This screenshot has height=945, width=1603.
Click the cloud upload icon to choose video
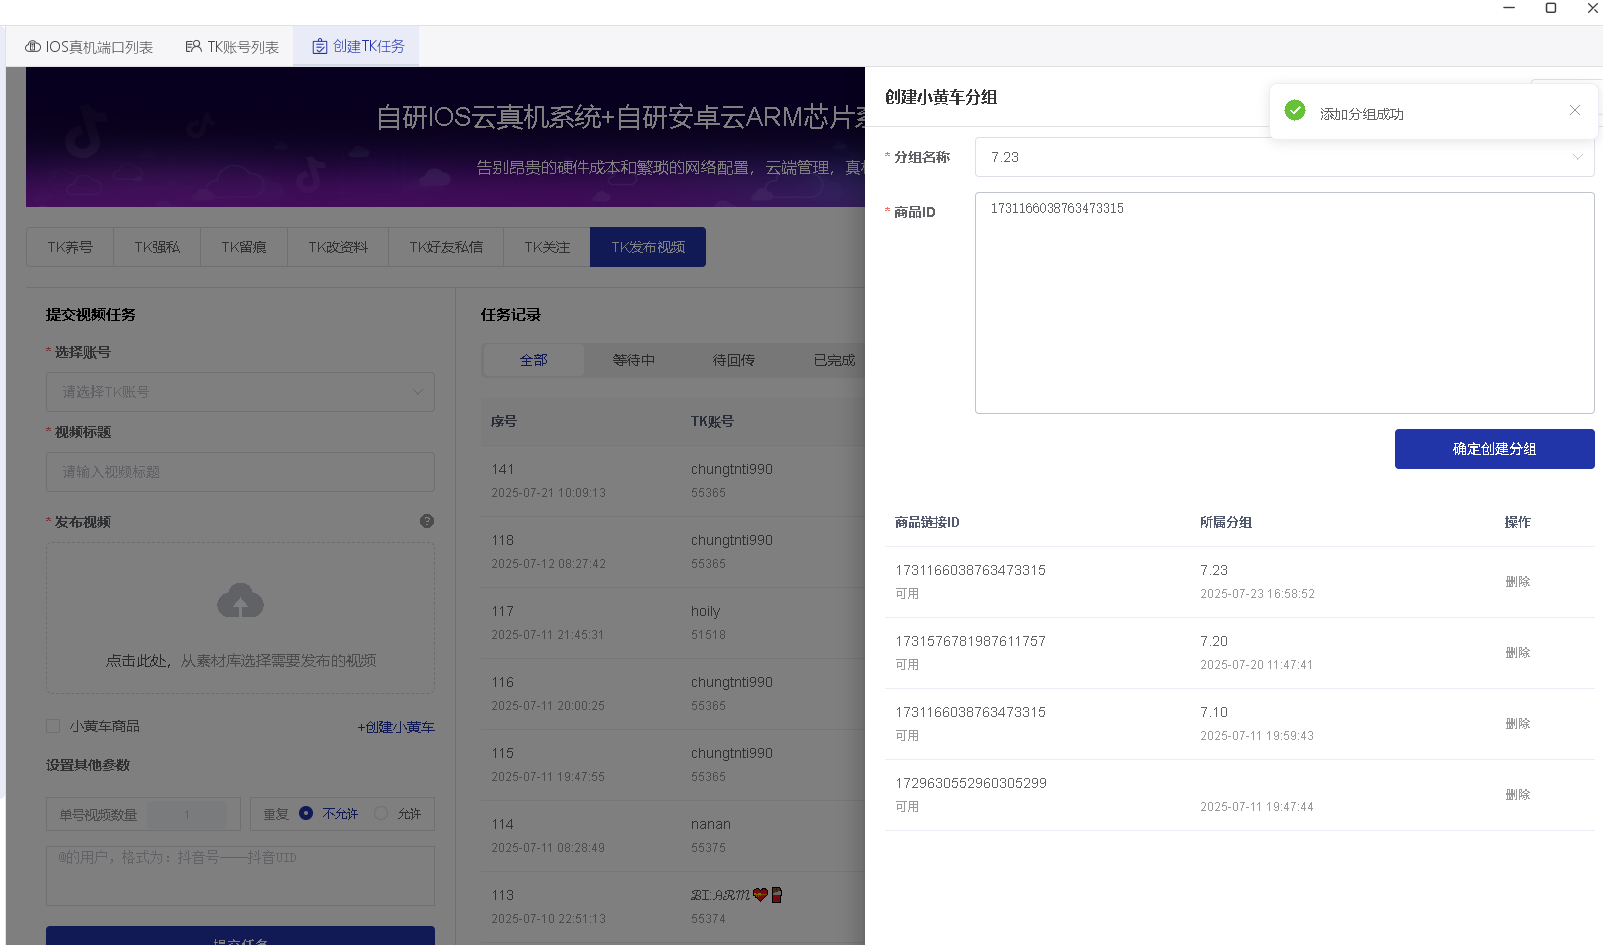240,601
